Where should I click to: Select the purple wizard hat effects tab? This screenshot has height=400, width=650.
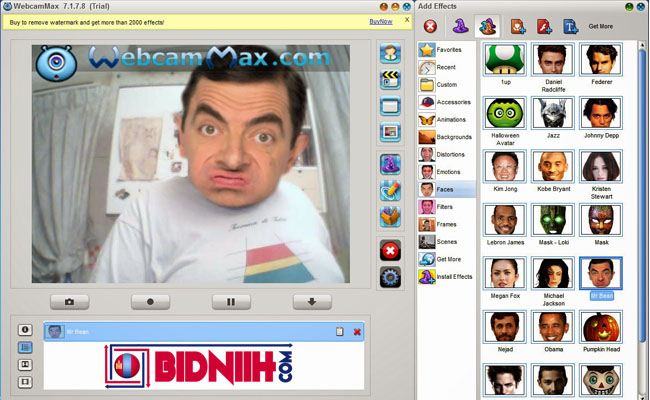(x=460, y=26)
